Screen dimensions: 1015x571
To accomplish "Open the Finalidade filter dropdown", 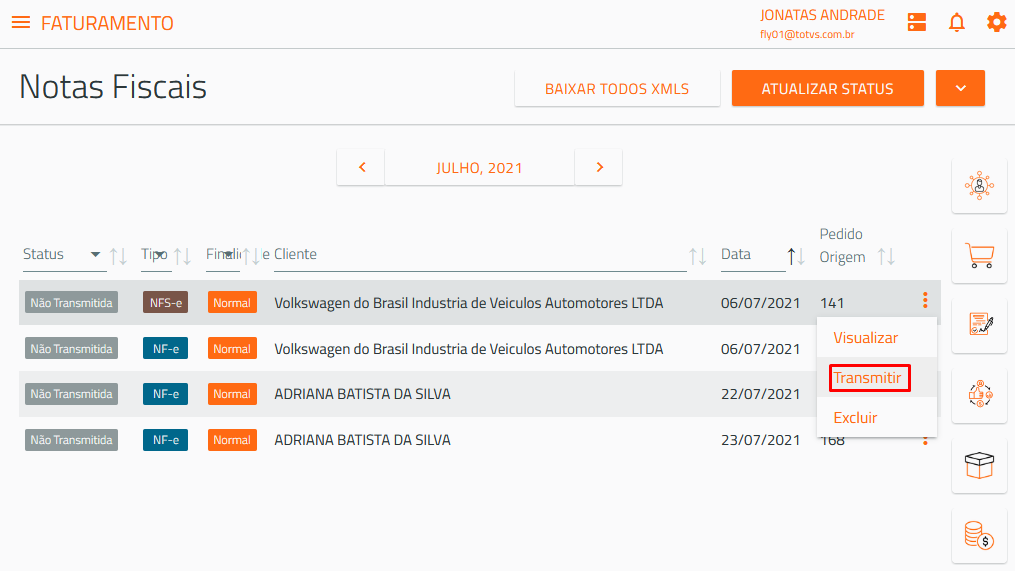I will [229, 254].
